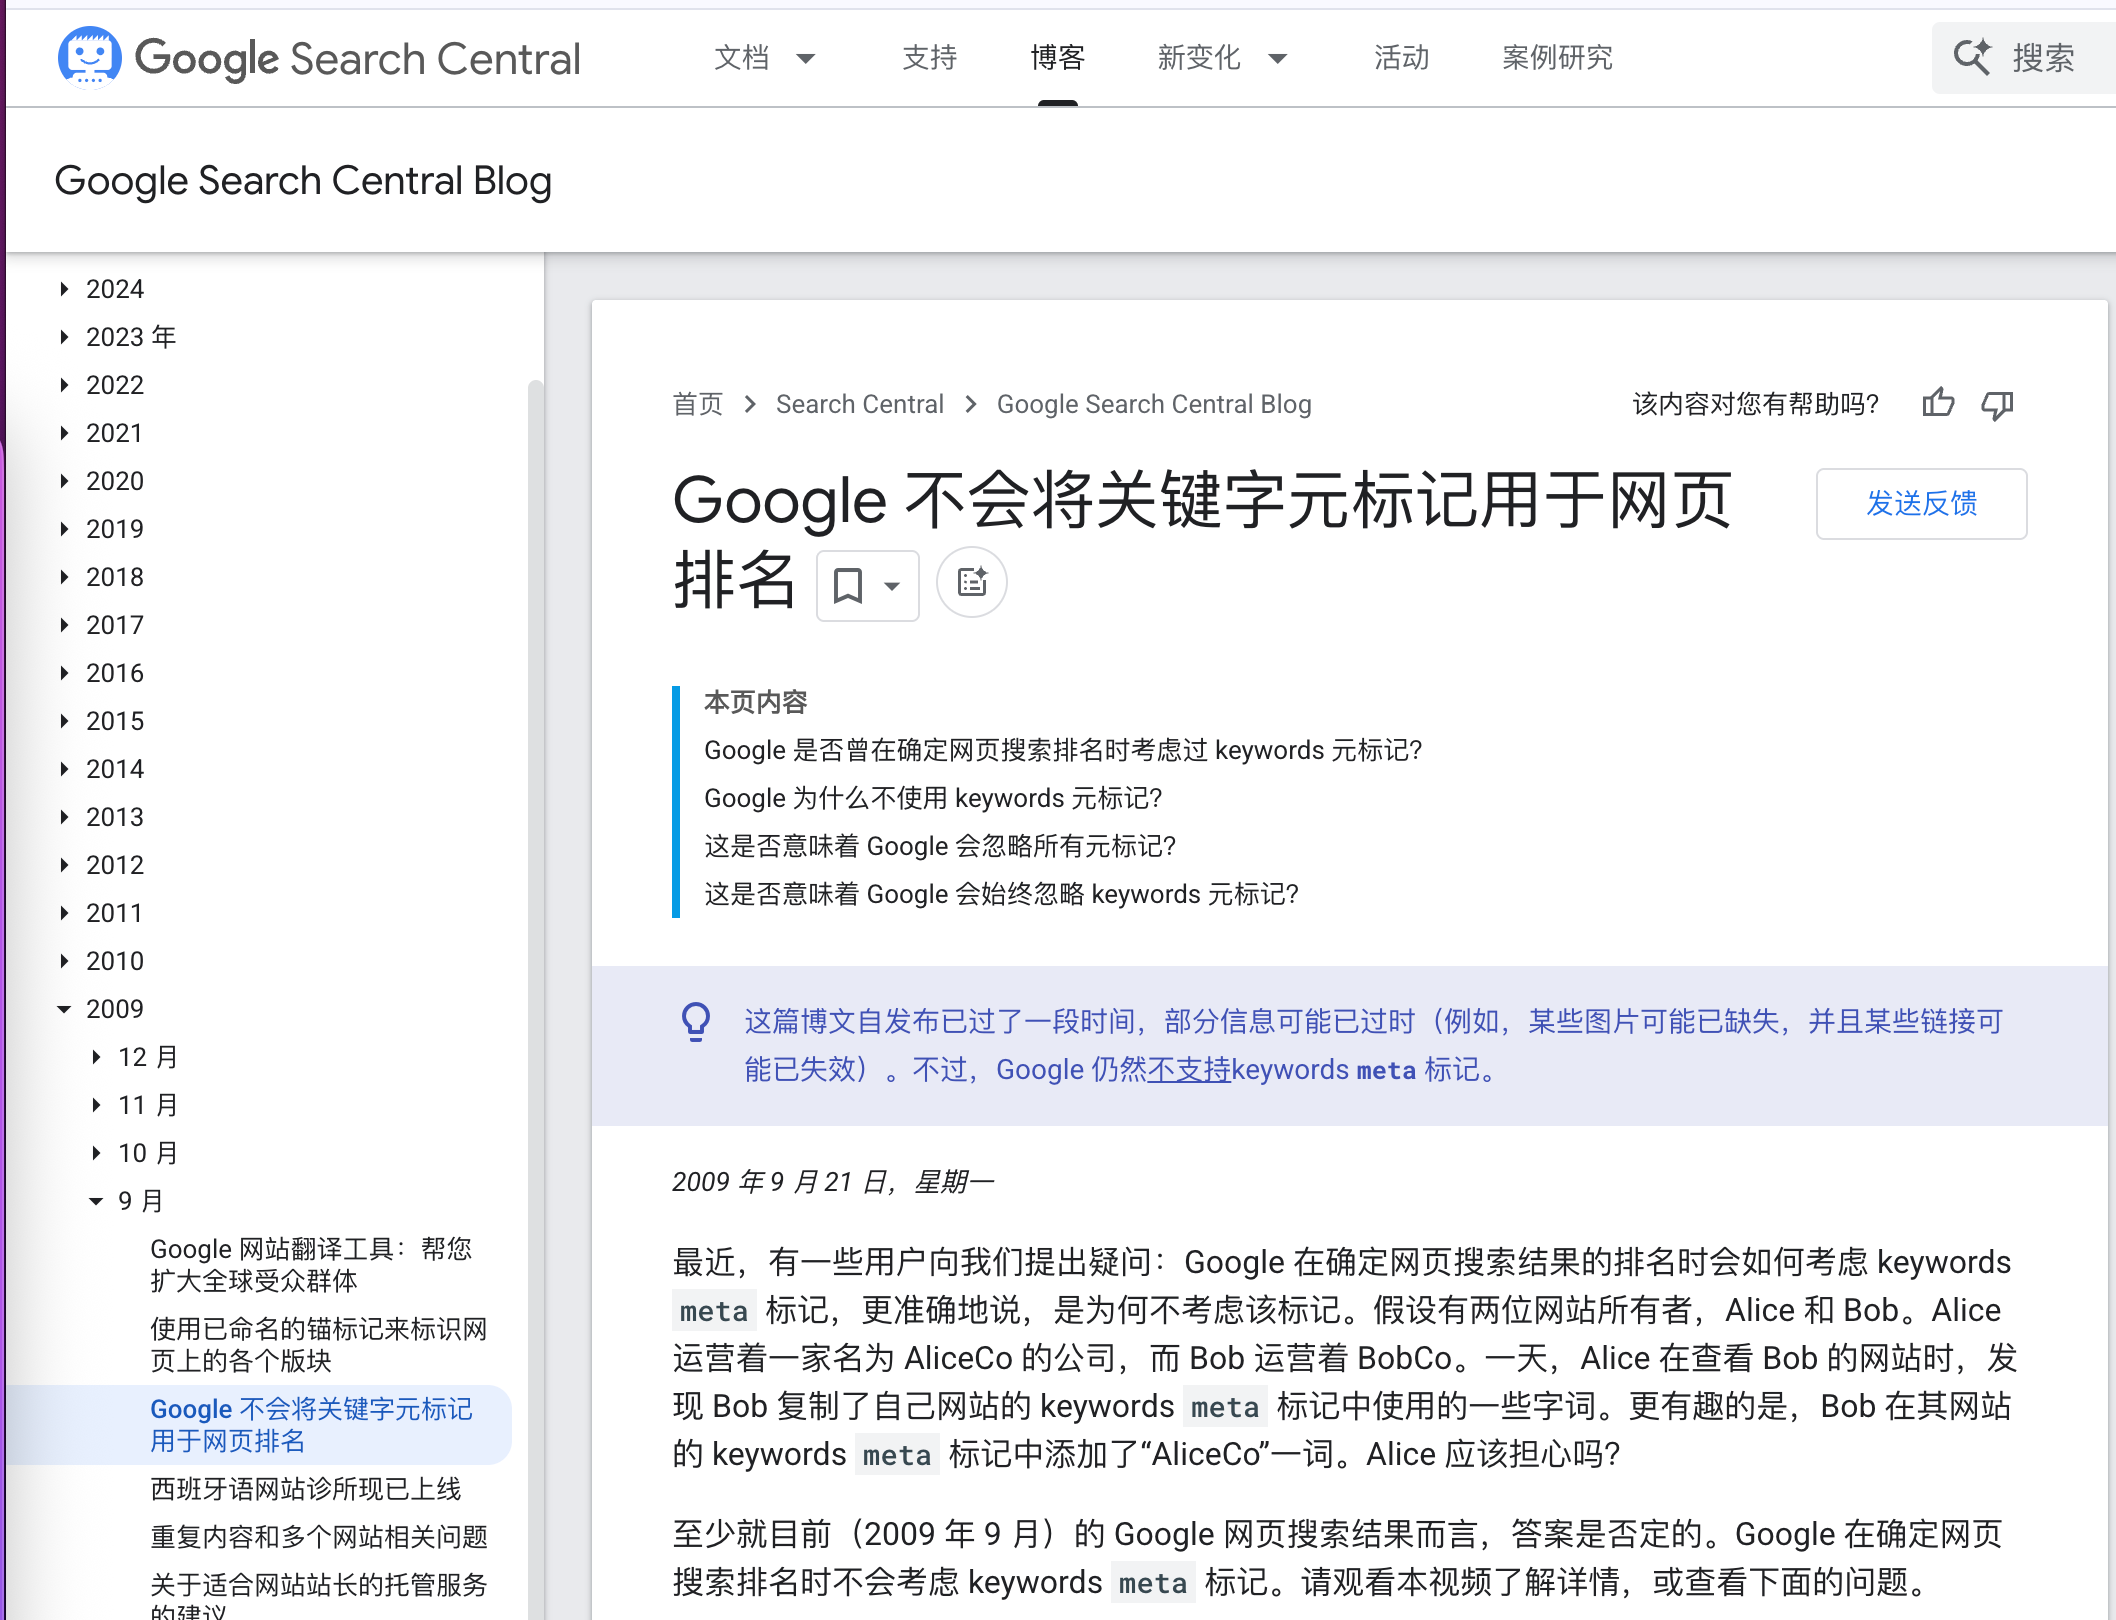Screen dimensions: 2116x1620
Task: Open the 不支持 link in notice
Action: pyautogui.click(x=1189, y=1069)
